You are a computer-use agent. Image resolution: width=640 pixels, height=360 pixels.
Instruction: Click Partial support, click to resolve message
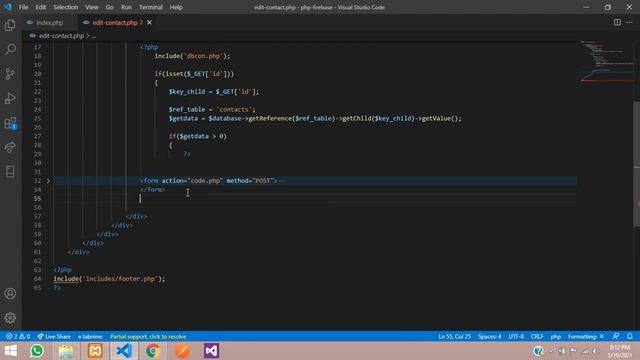[x=148, y=336]
